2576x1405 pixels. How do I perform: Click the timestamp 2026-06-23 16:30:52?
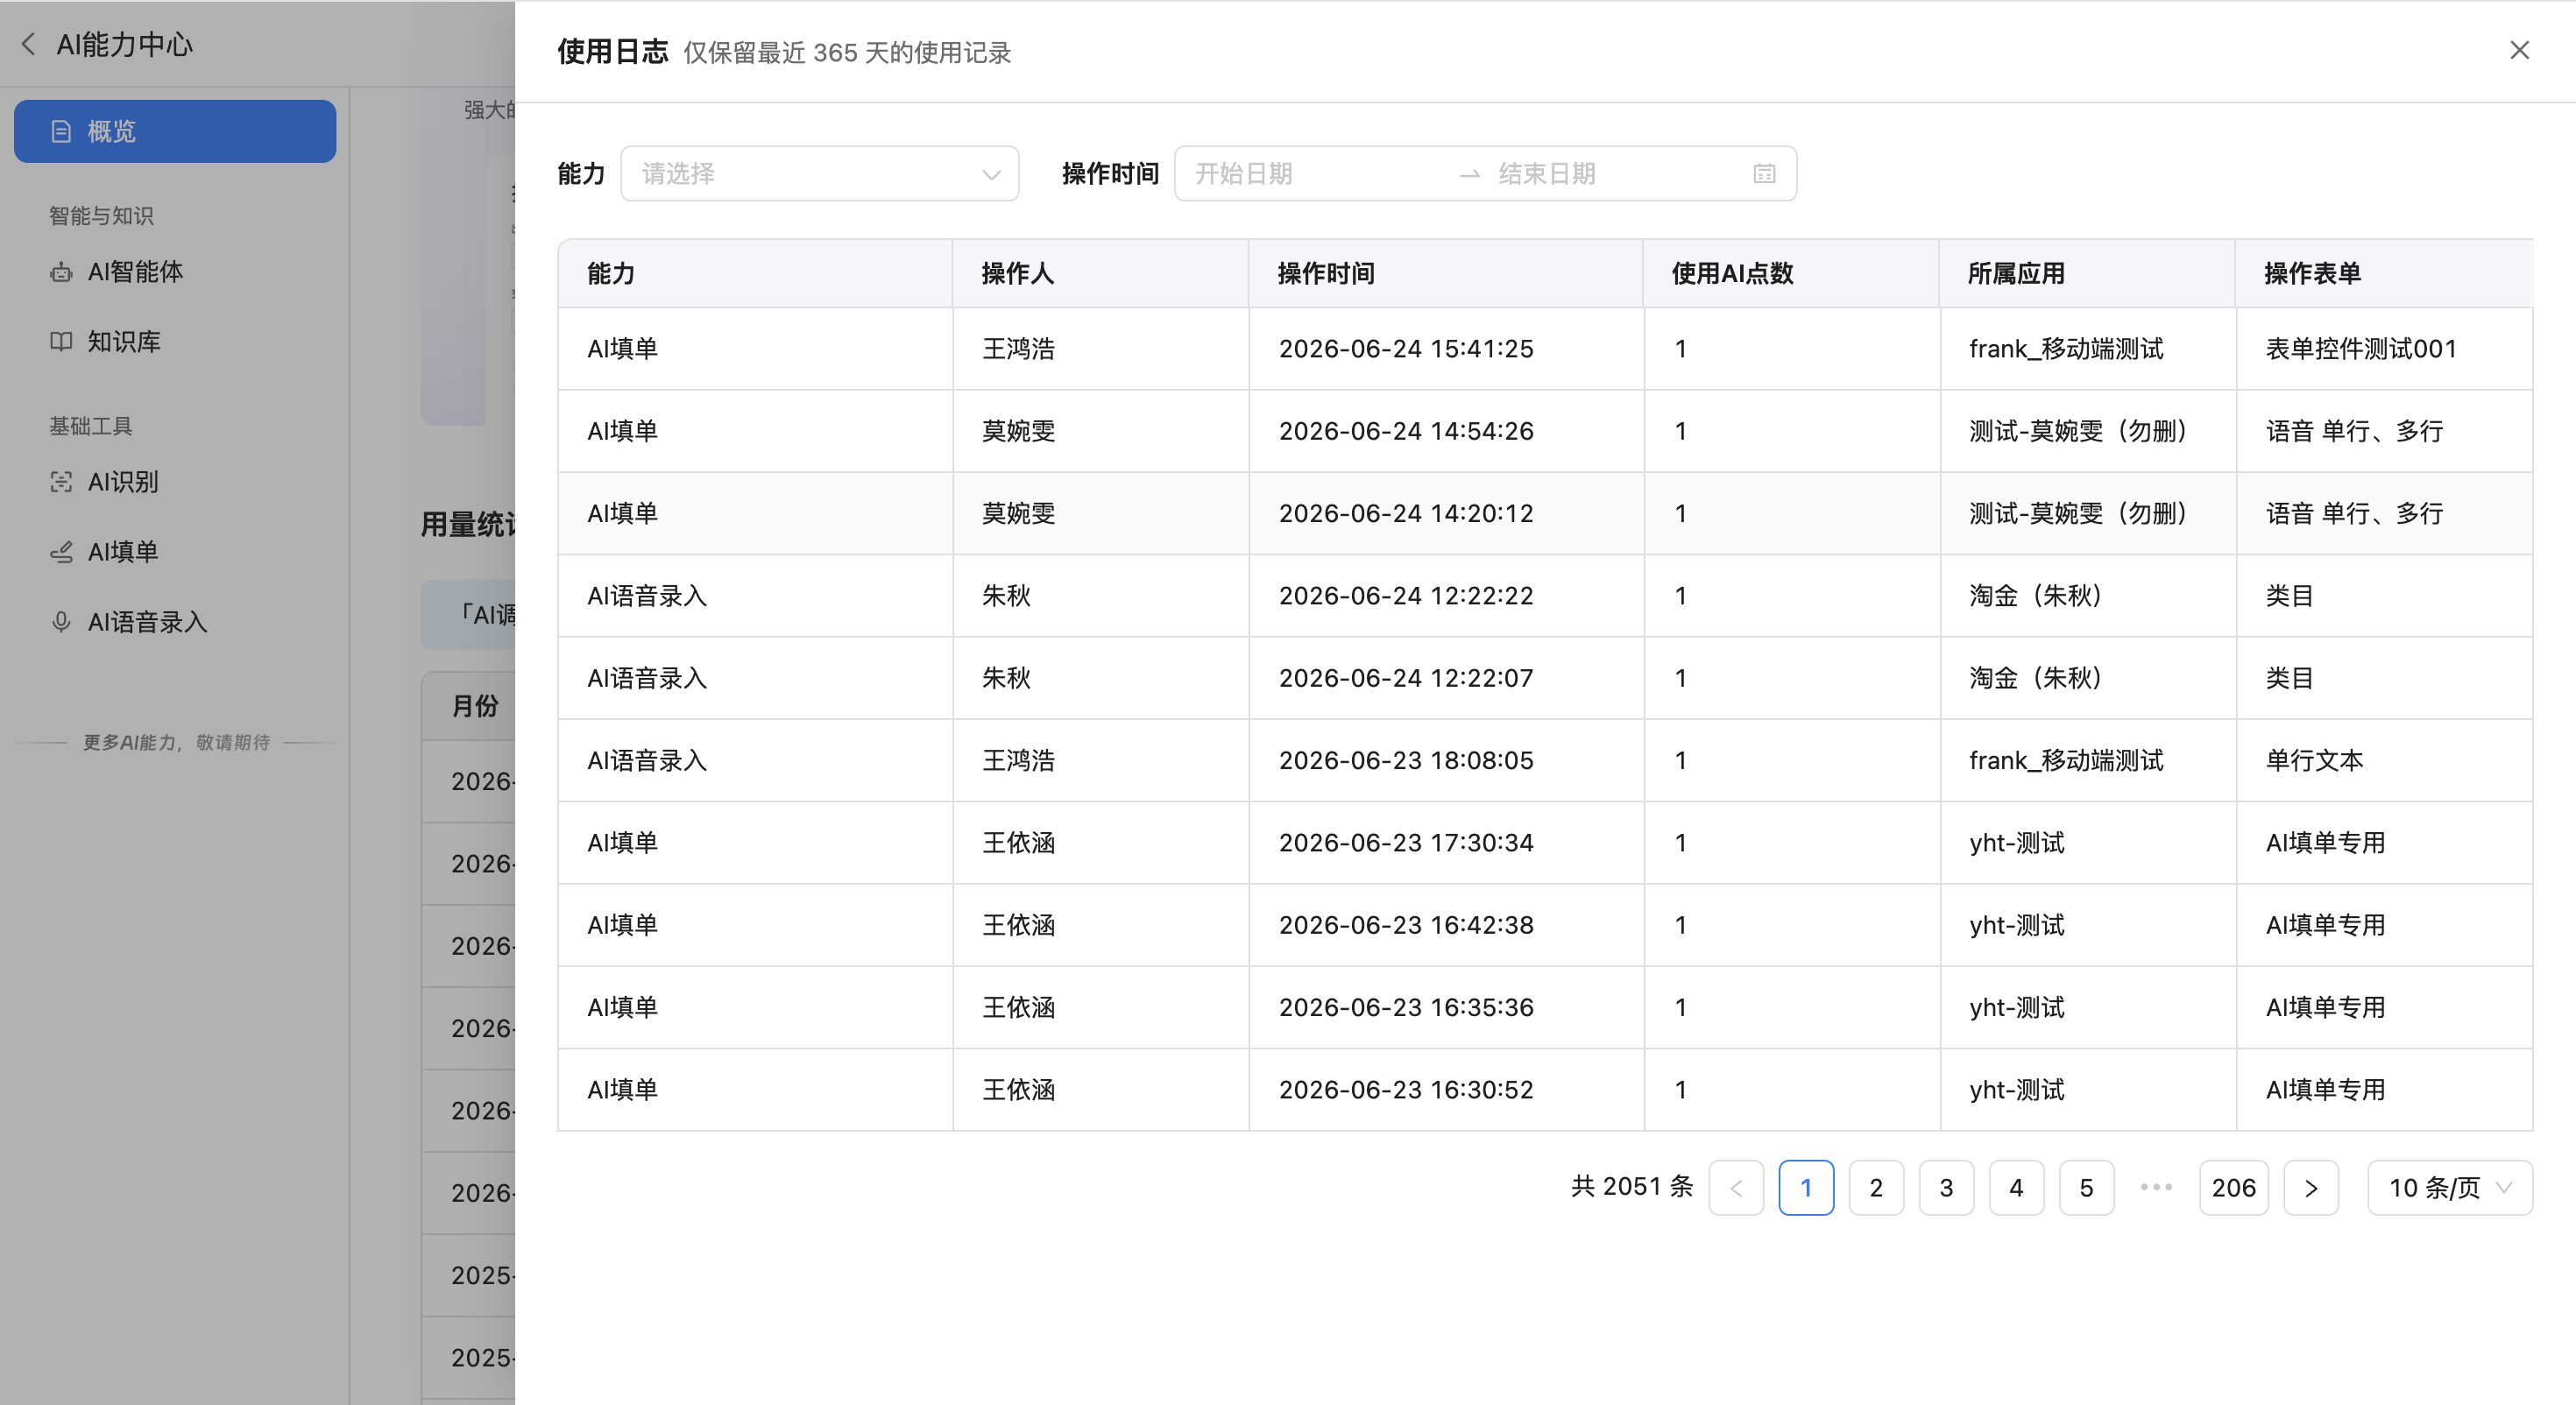(x=1406, y=1090)
